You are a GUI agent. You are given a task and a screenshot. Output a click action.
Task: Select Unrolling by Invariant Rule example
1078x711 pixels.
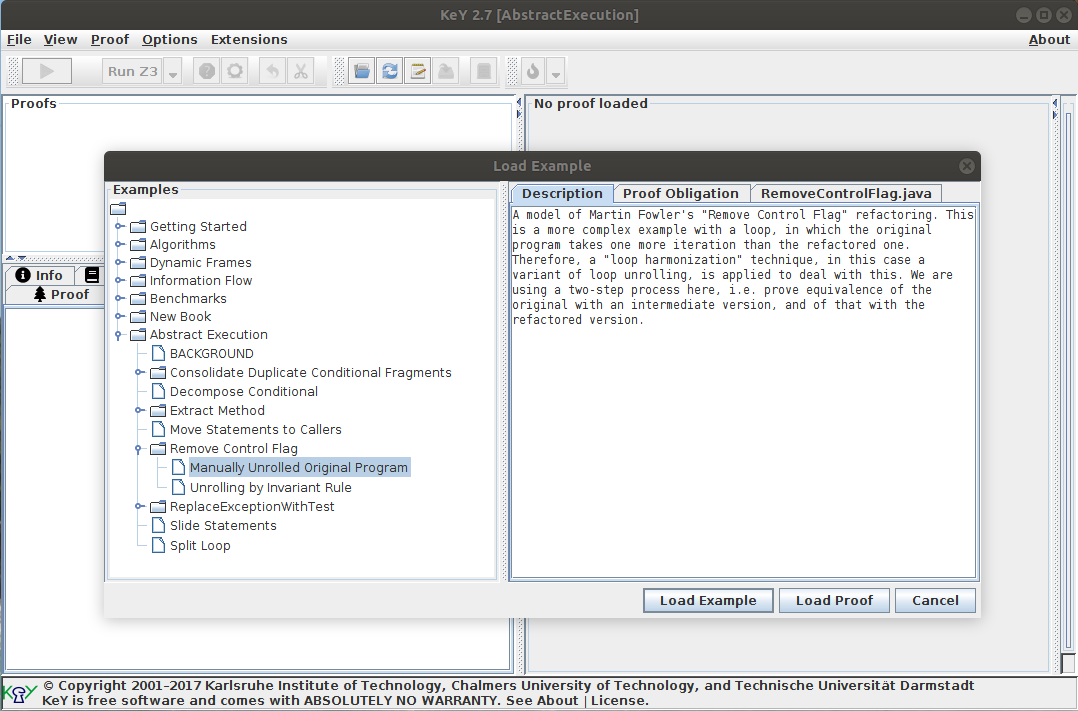pyautogui.click(x=270, y=488)
